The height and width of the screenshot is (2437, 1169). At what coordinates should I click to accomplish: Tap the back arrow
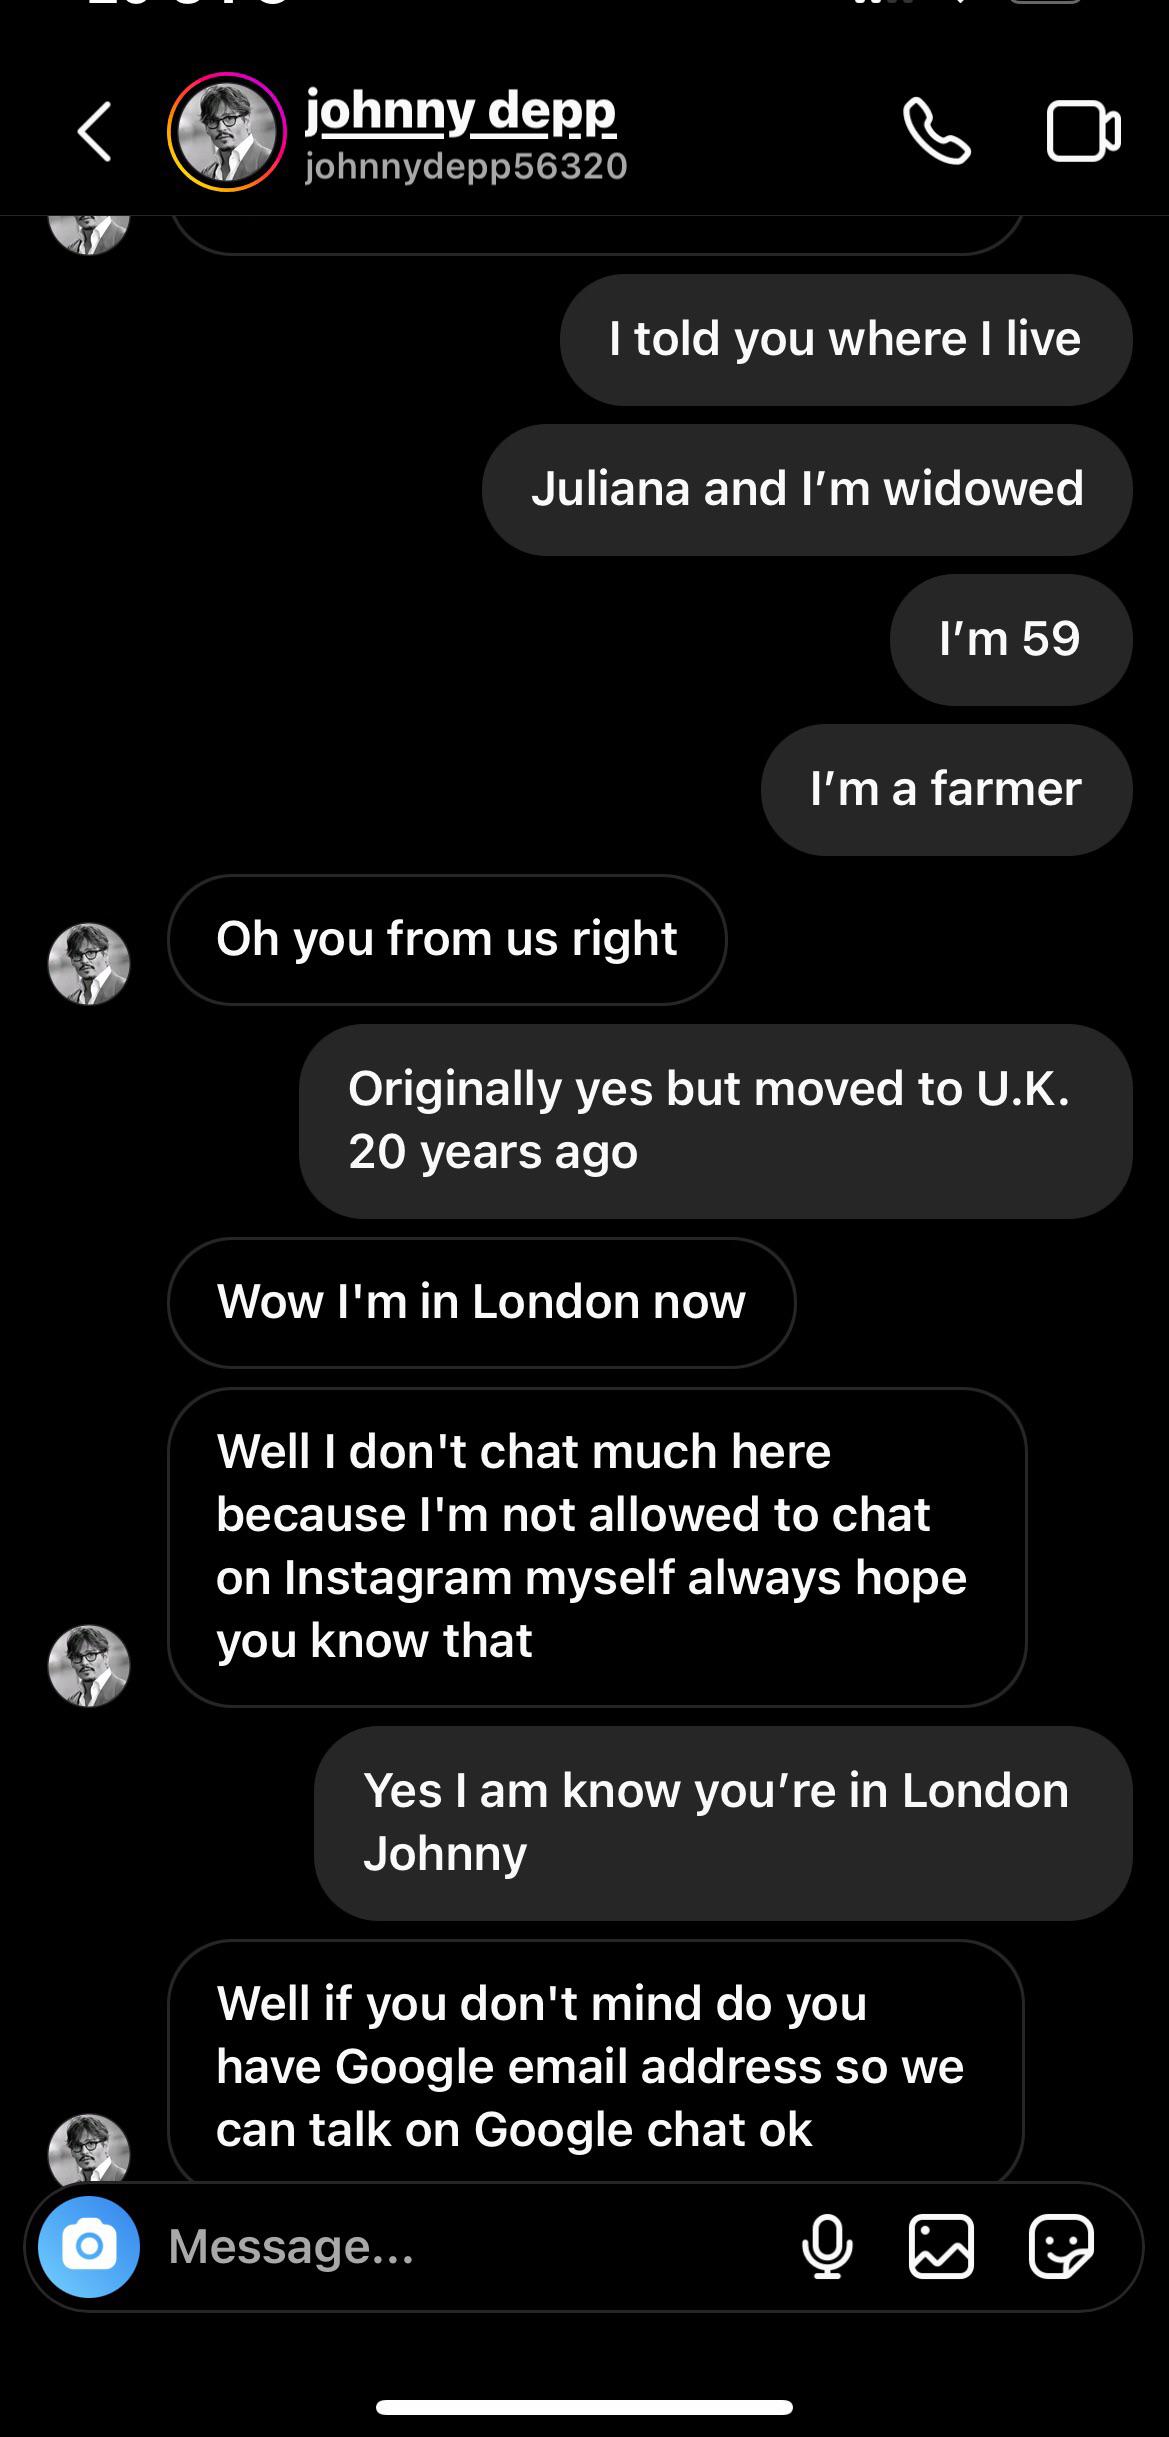(x=95, y=132)
